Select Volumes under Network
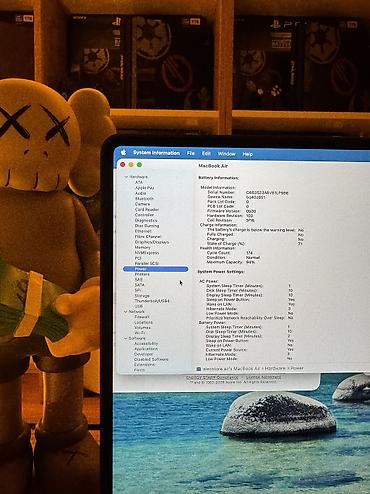The image size is (370, 494). (x=142, y=328)
